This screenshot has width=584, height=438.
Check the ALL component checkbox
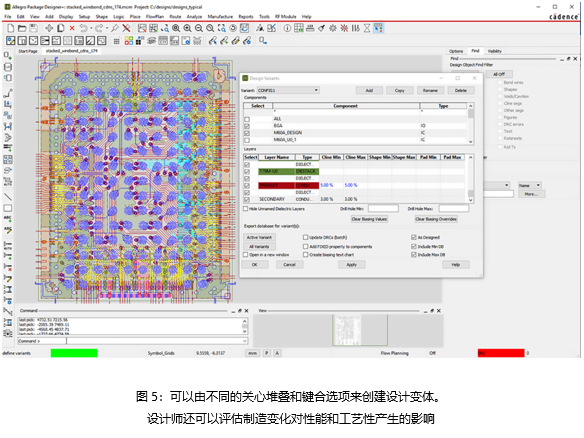(x=247, y=119)
